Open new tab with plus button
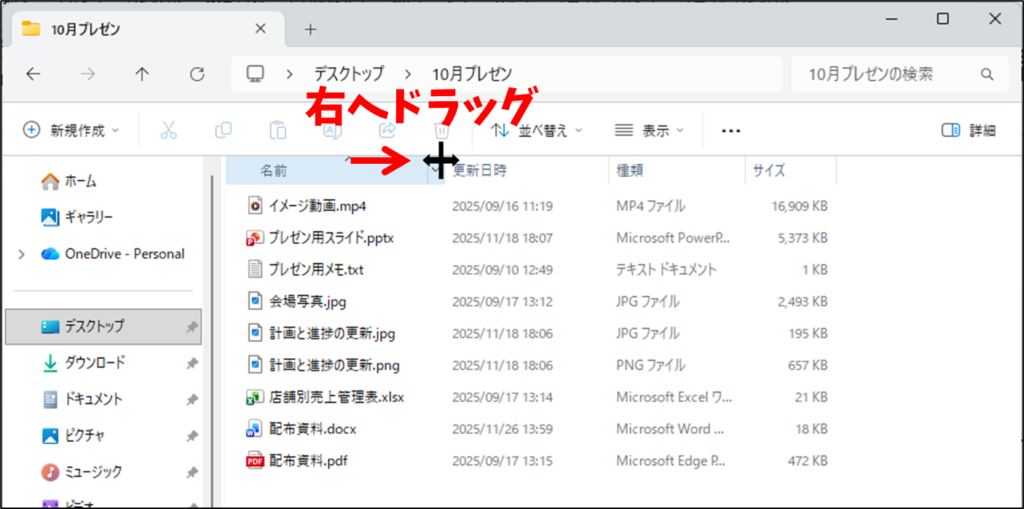Viewport: 1024px width, 509px height. click(x=310, y=29)
